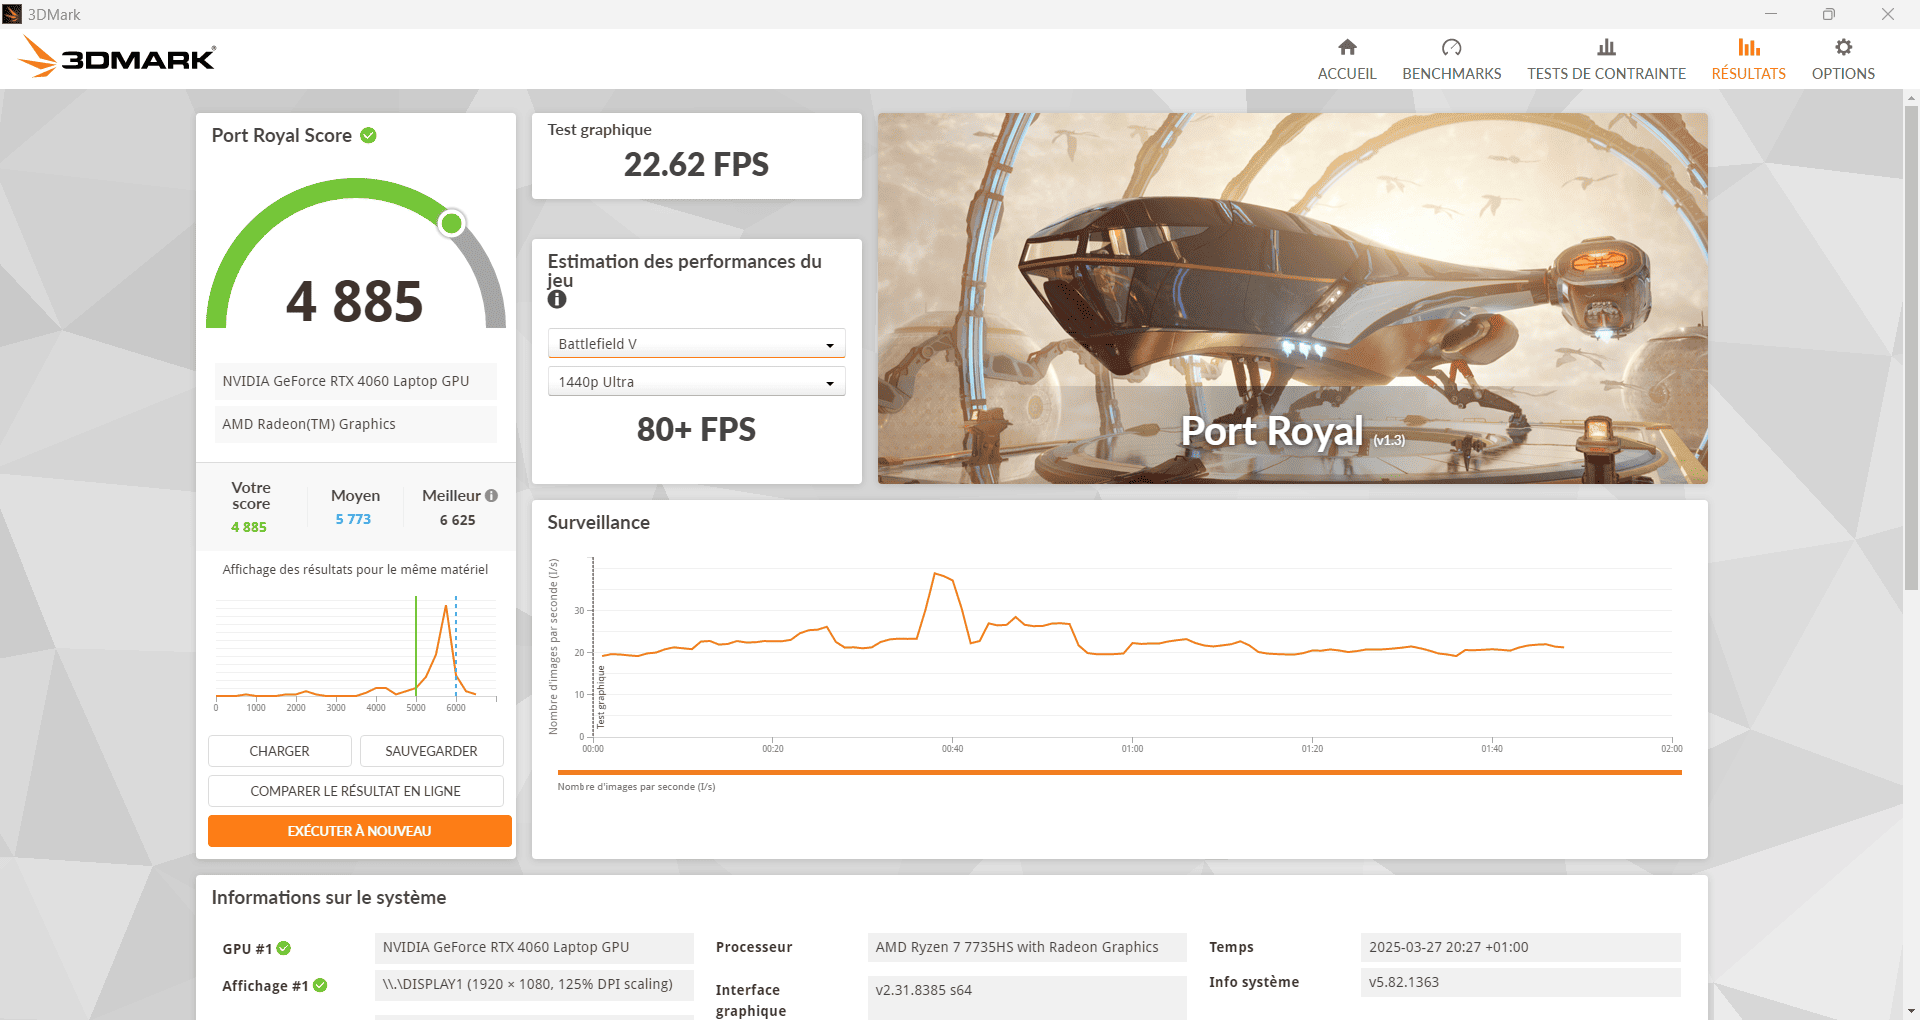
Task: Click the SAUVEGARDER button
Action: tap(431, 751)
